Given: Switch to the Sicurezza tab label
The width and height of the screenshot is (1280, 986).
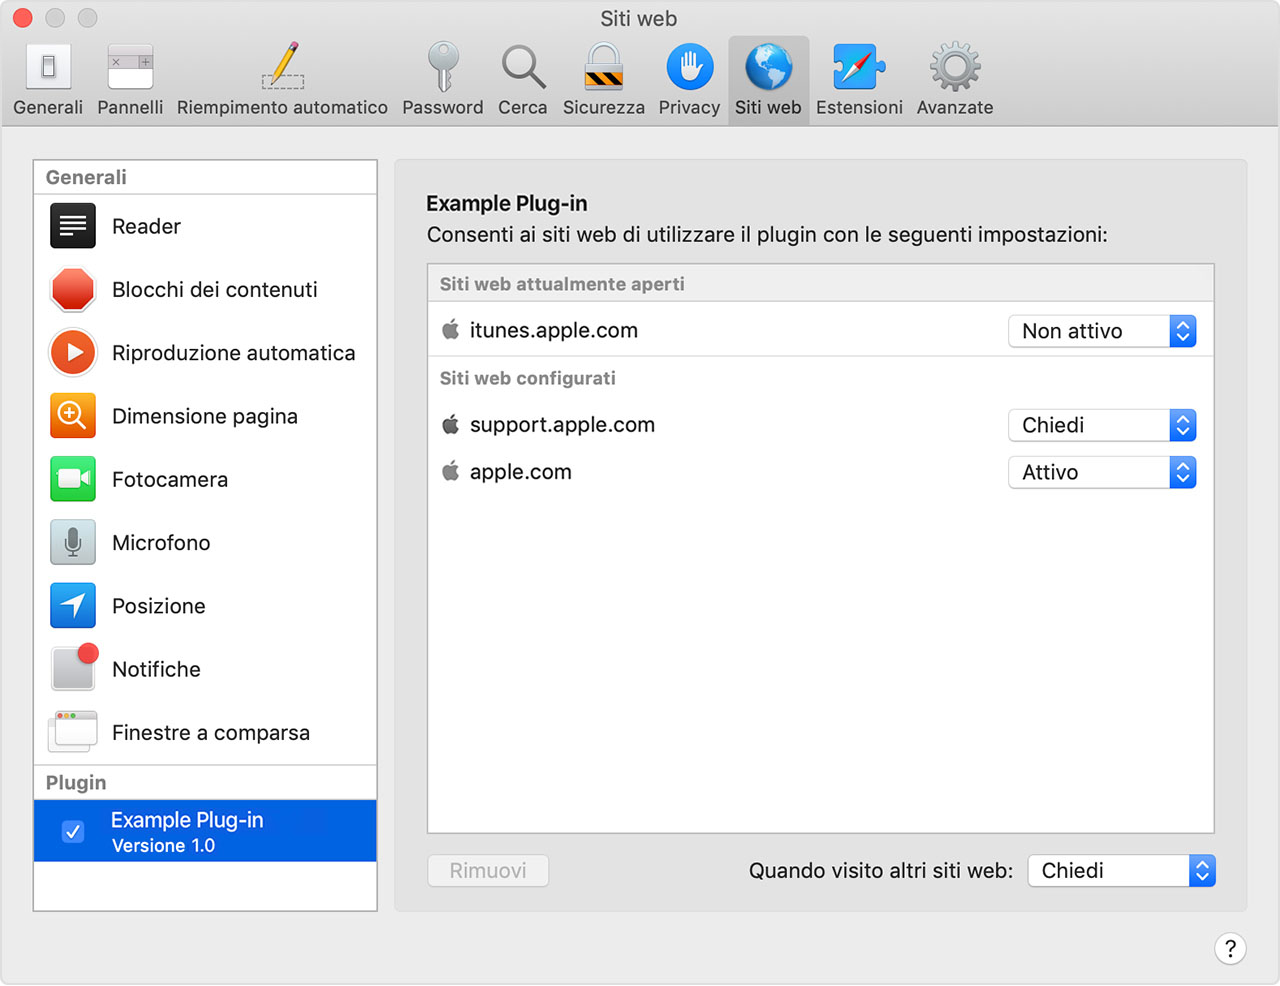Looking at the screenshot, I should (x=604, y=107).
